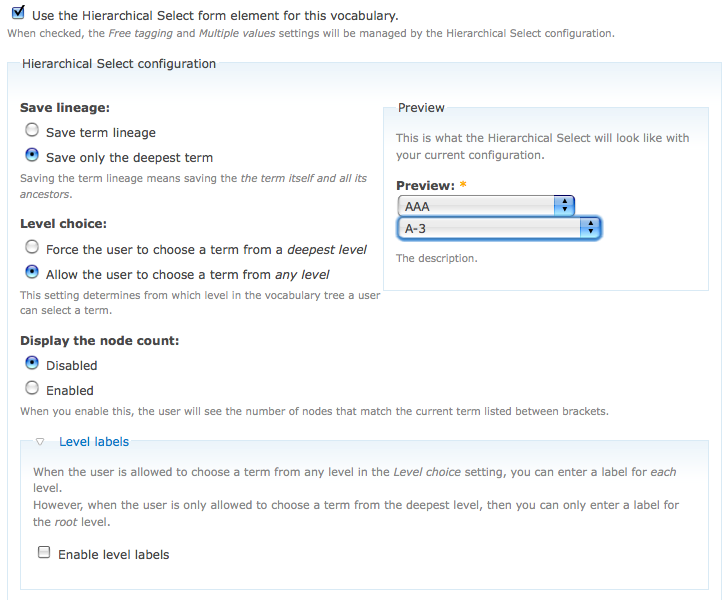Select the Save term lineage radio button
The image size is (728, 600).
click(x=32, y=131)
